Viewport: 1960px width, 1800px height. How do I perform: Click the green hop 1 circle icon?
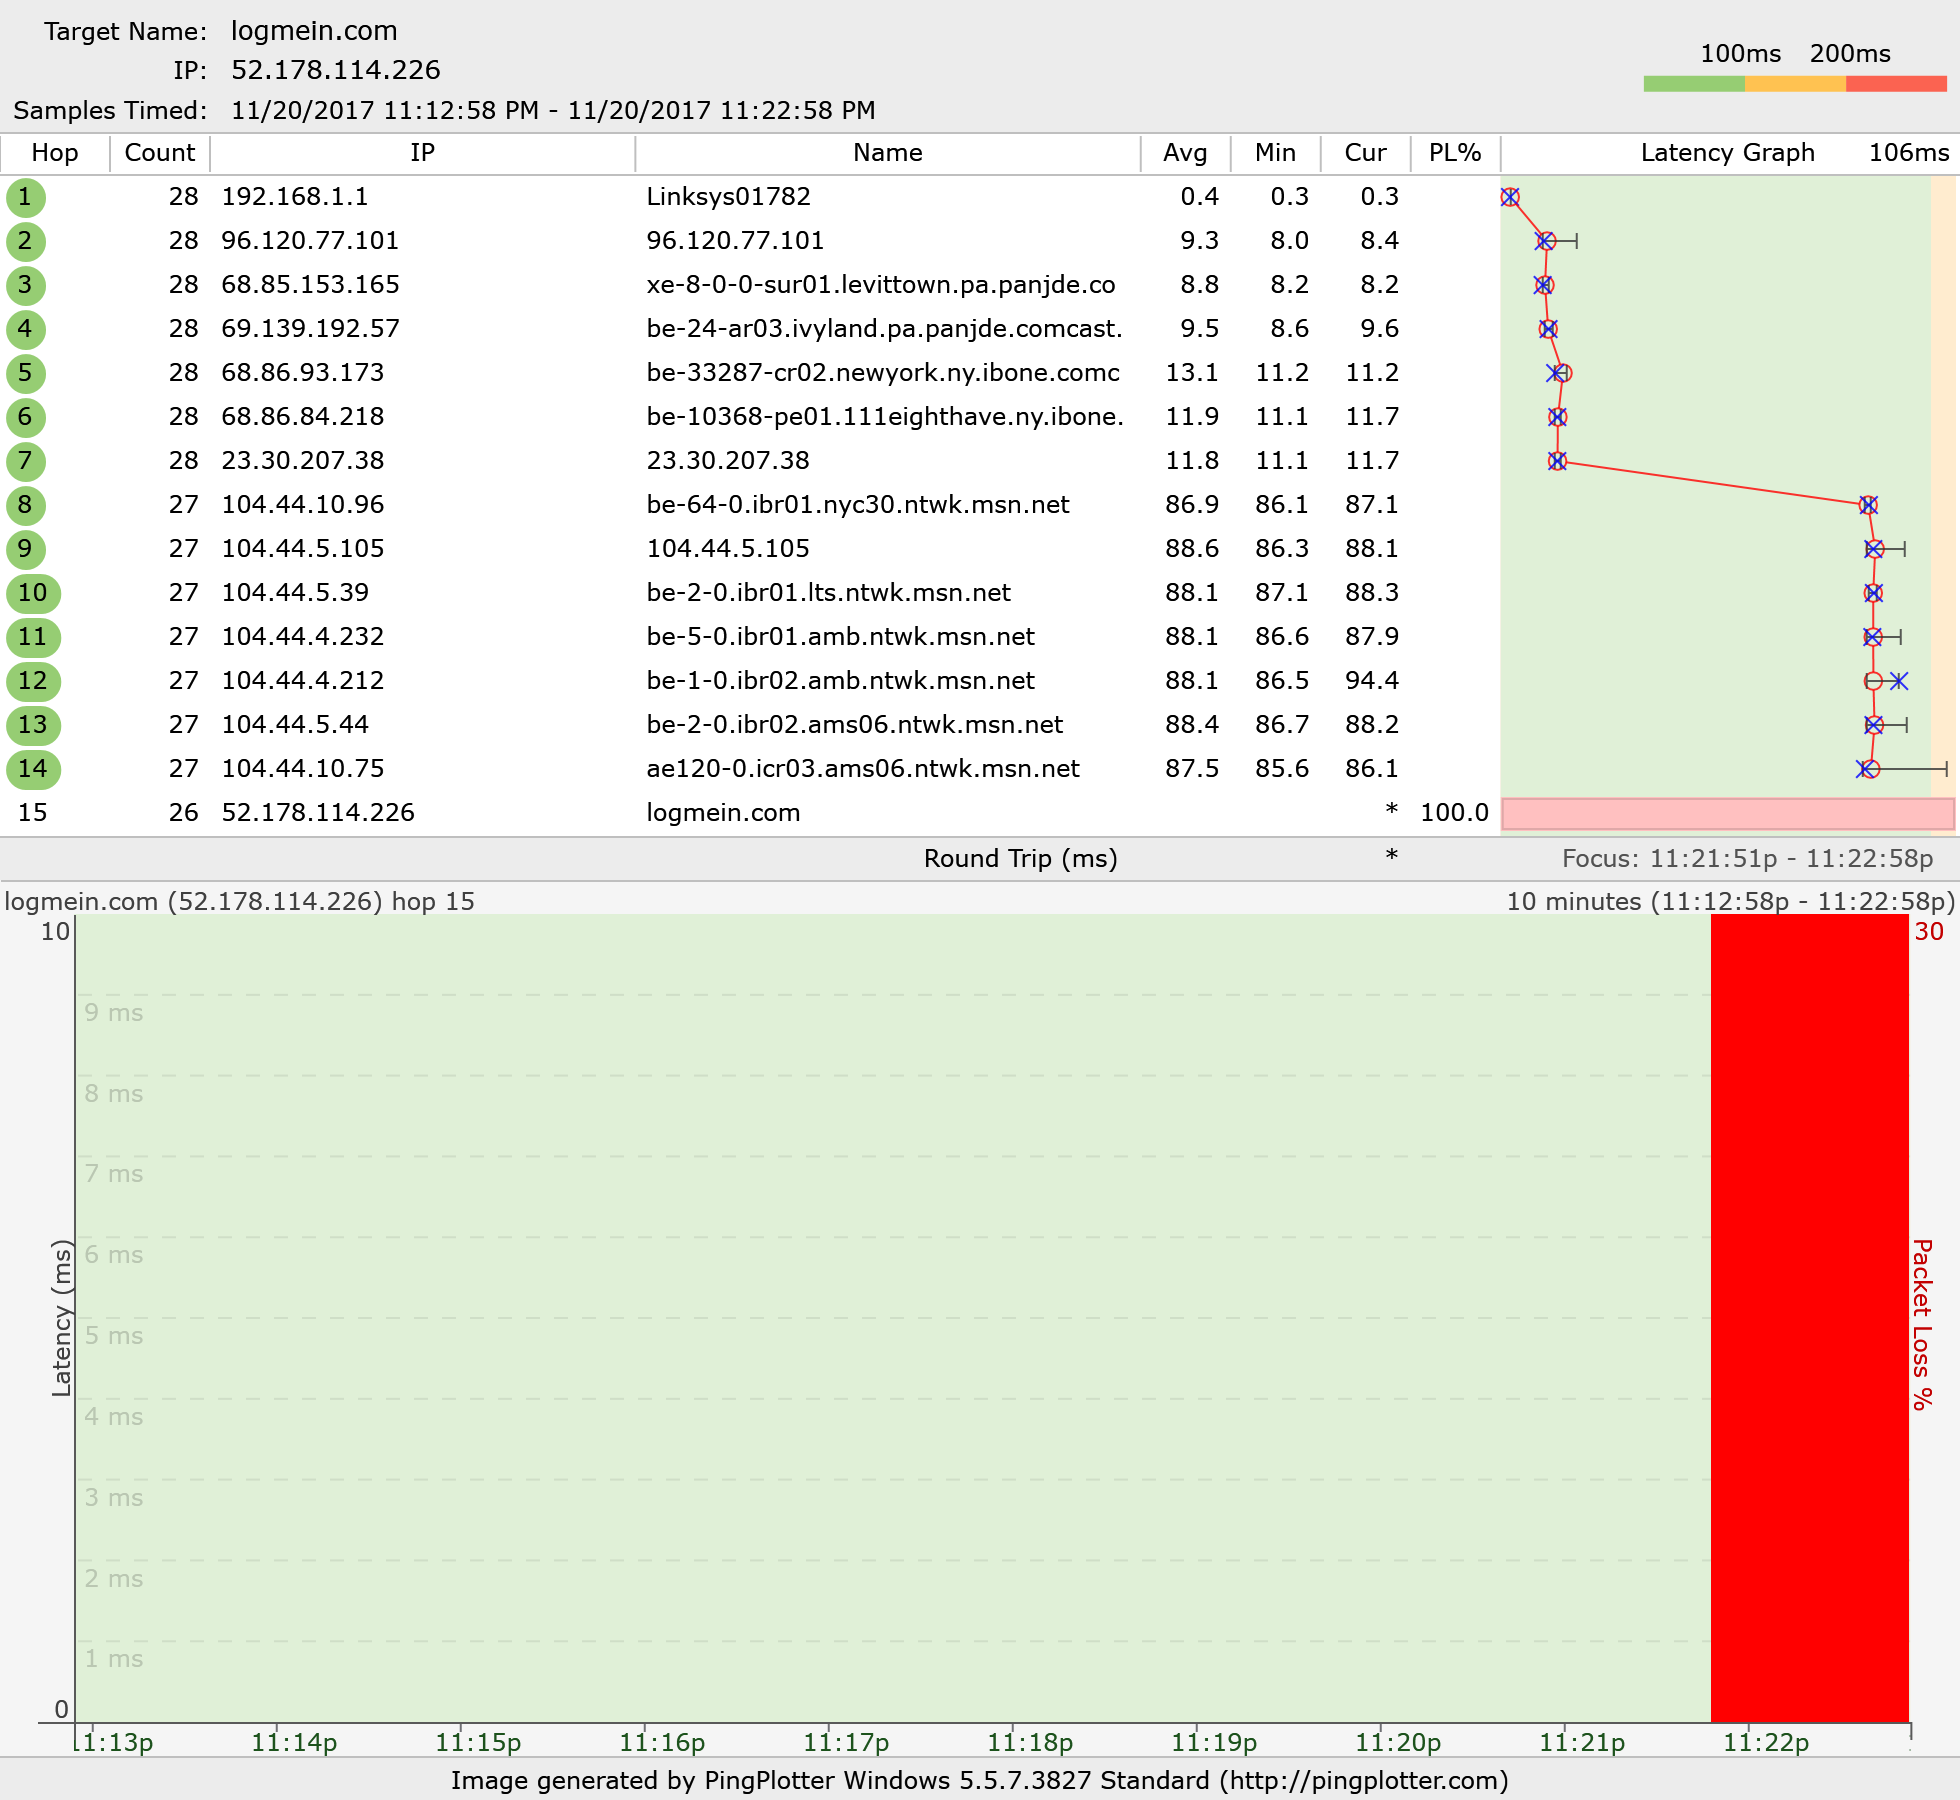tap(25, 197)
